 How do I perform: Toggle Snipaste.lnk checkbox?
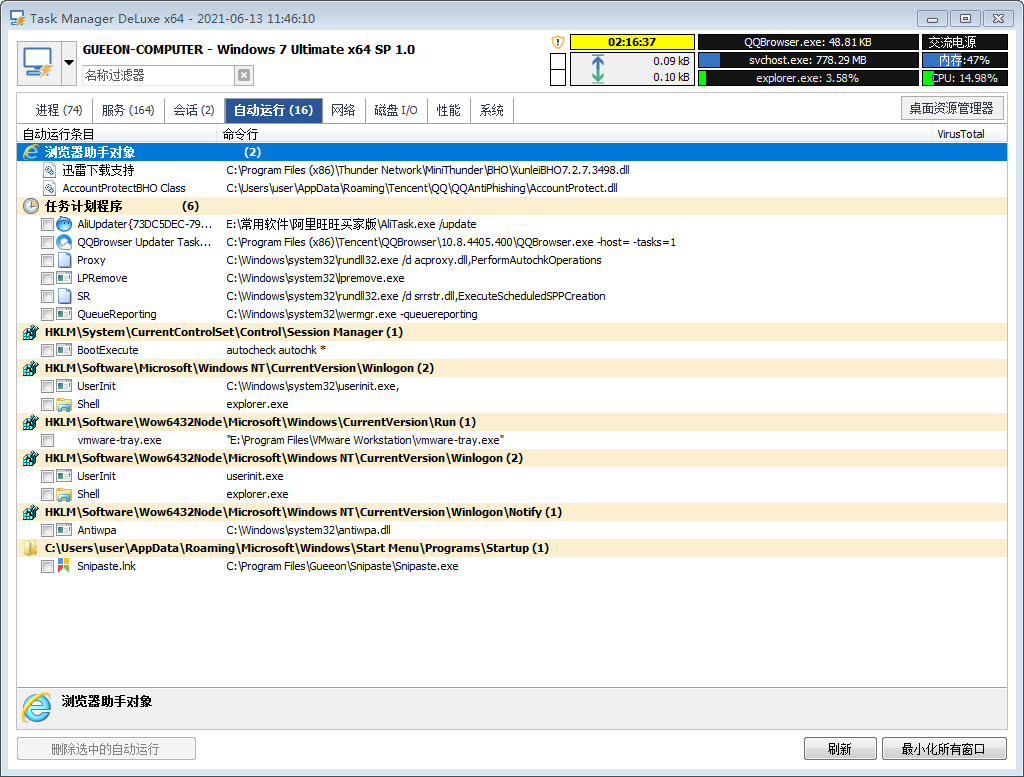point(47,567)
